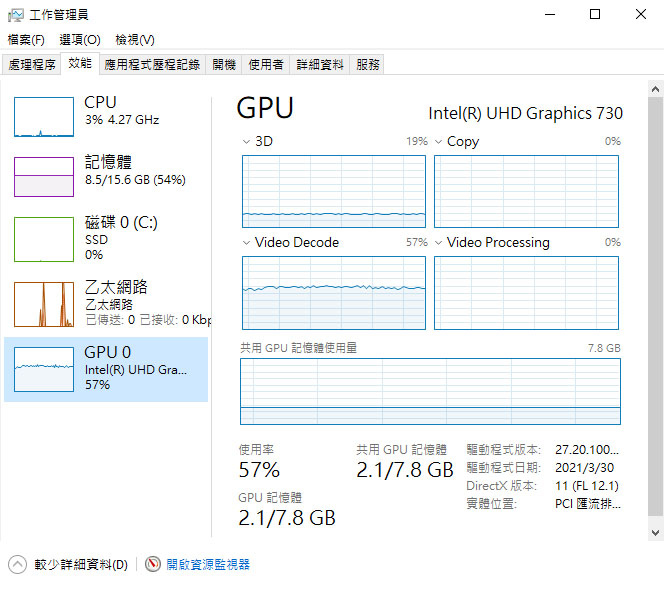The width and height of the screenshot is (664, 589).
Task: Click the scrollbar down arrow
Action: click(x=655, y=532)
